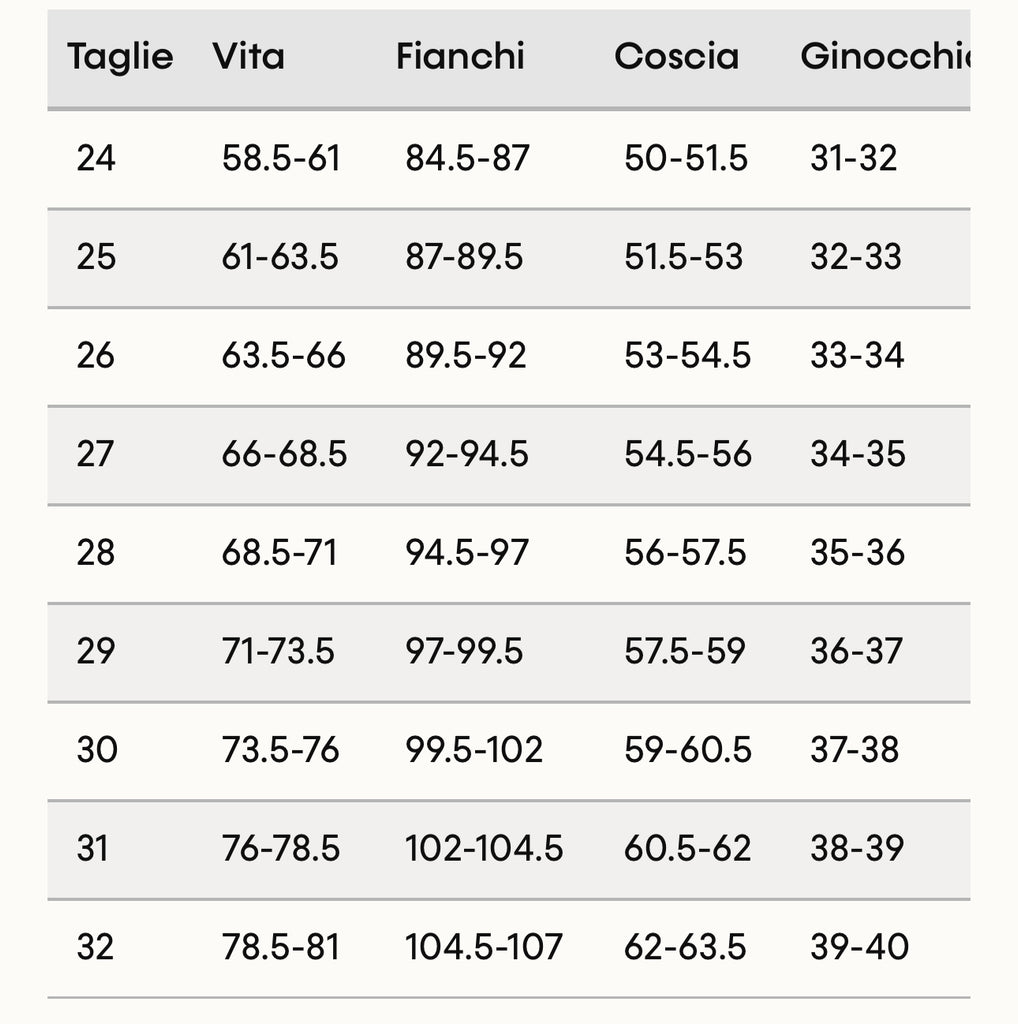Select knee measurement 38-39
Screen dimensions: 1018x1024
pyautogui.click(x=857, y=848)
